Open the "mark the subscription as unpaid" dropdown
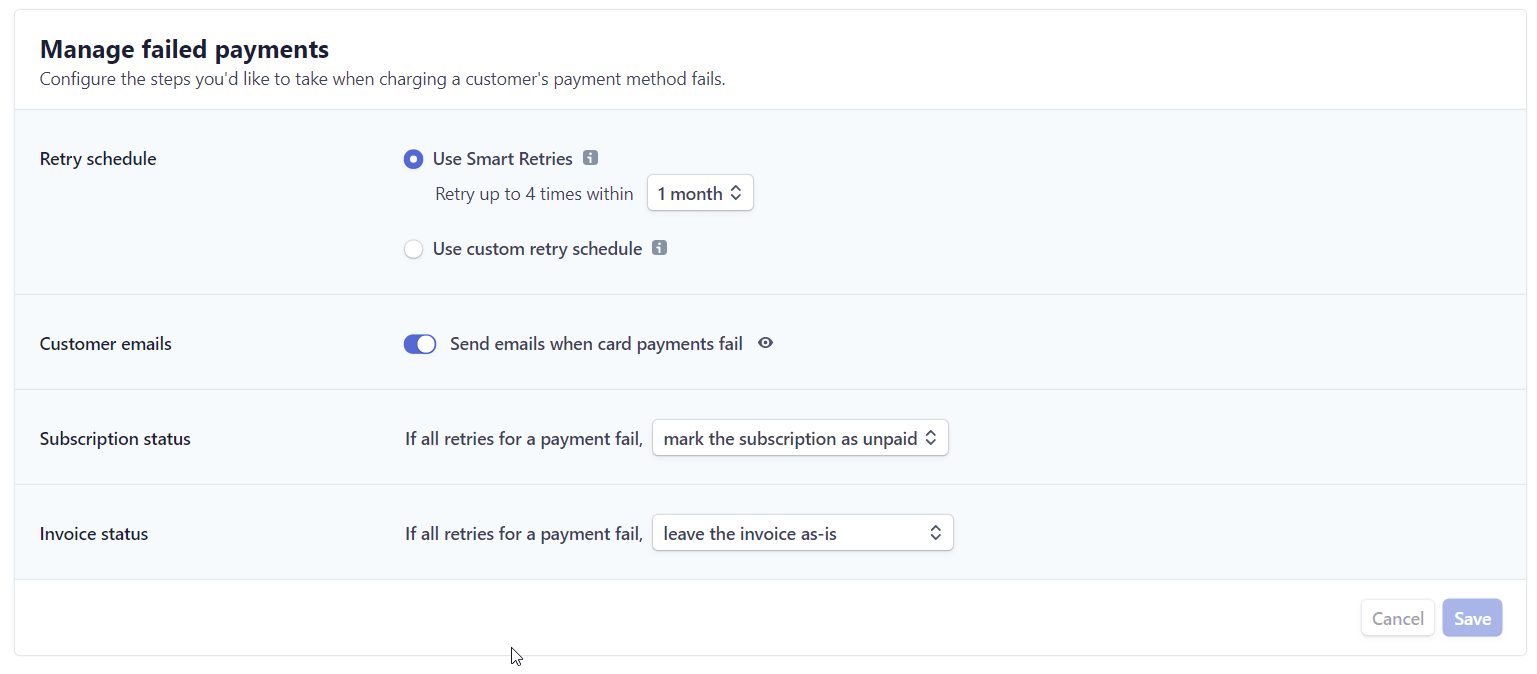Screen dimensions: 1537x674 (x=799, y=437)
